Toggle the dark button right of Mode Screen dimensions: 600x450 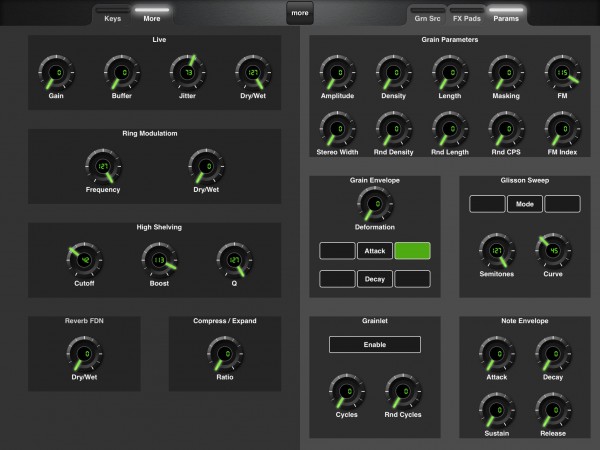pos(562,204)
